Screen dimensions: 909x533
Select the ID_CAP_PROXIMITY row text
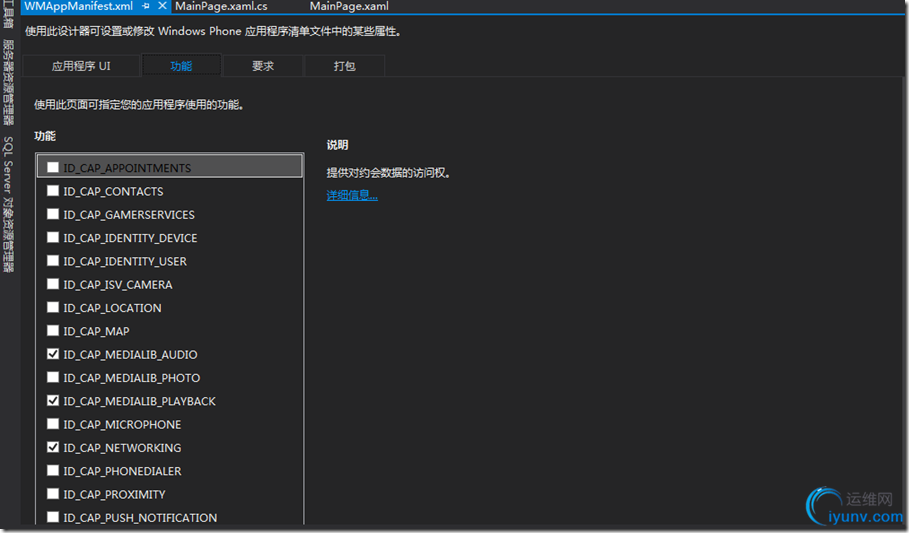pos(114,495)
